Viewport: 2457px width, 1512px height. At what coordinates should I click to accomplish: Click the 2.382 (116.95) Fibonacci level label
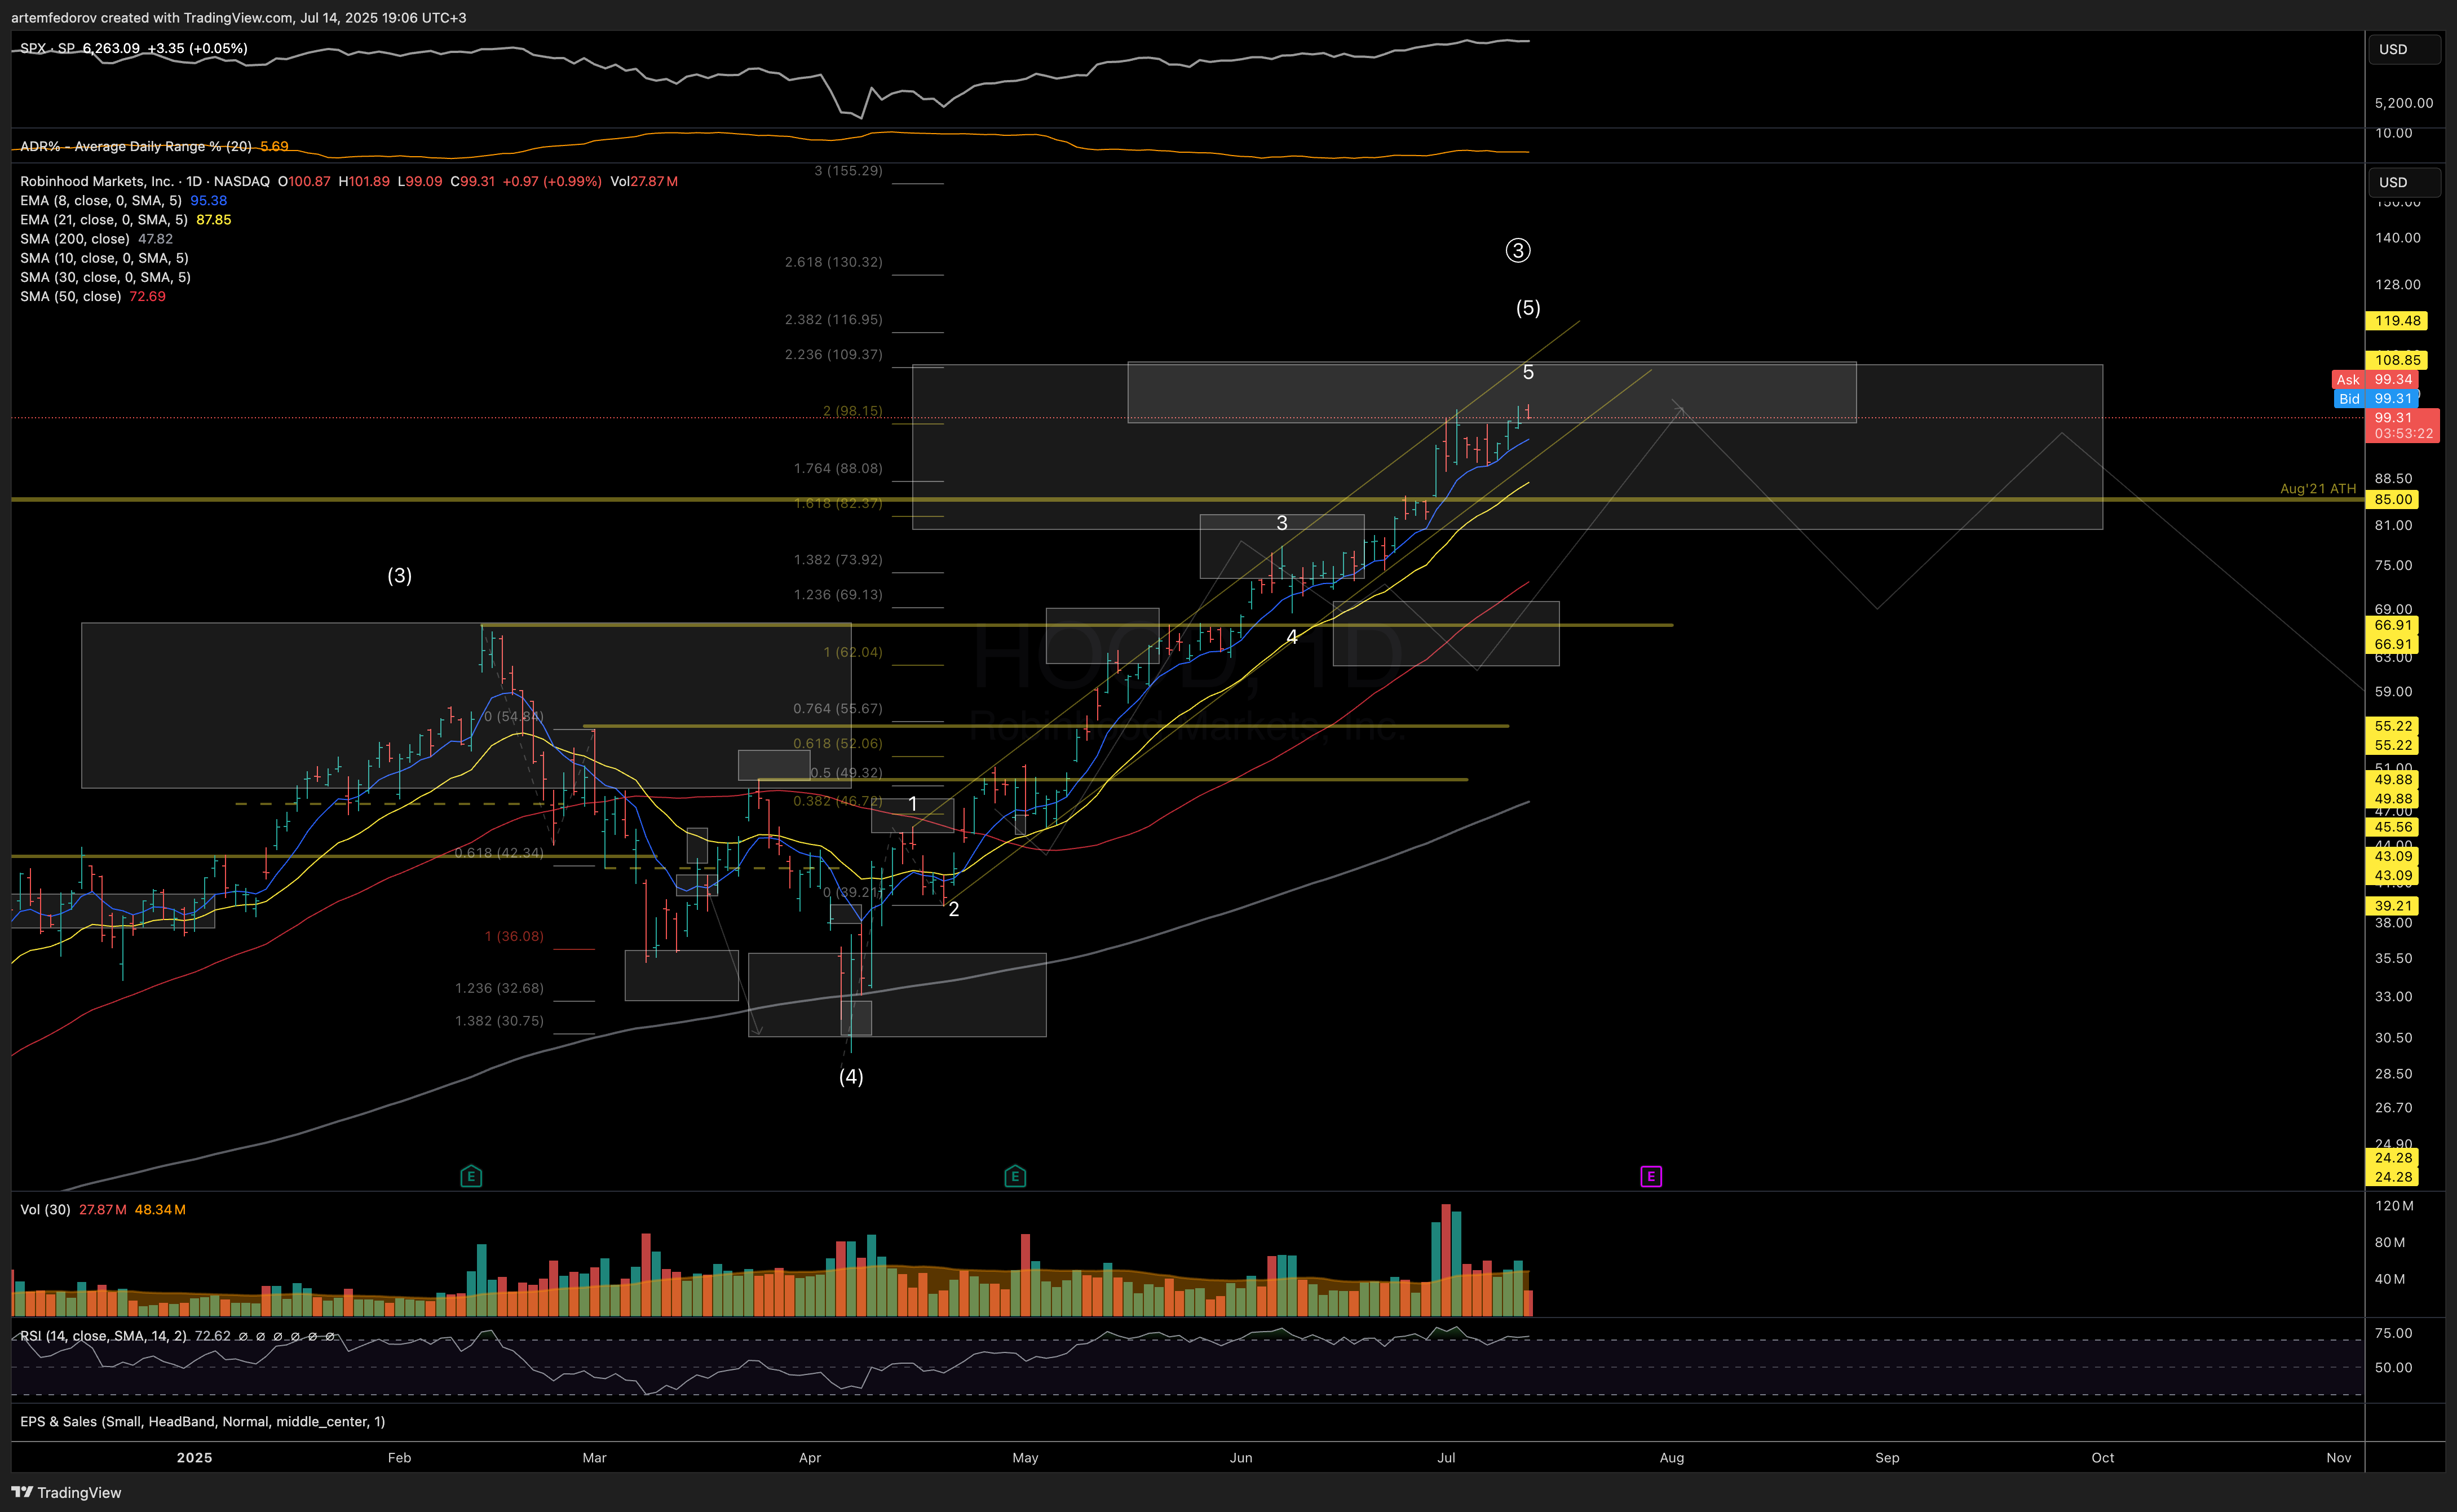[x=833, y=319]
